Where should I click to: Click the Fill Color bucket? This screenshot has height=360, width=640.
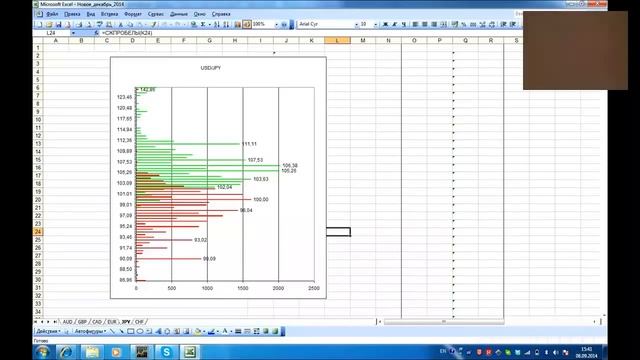(198, 331)
